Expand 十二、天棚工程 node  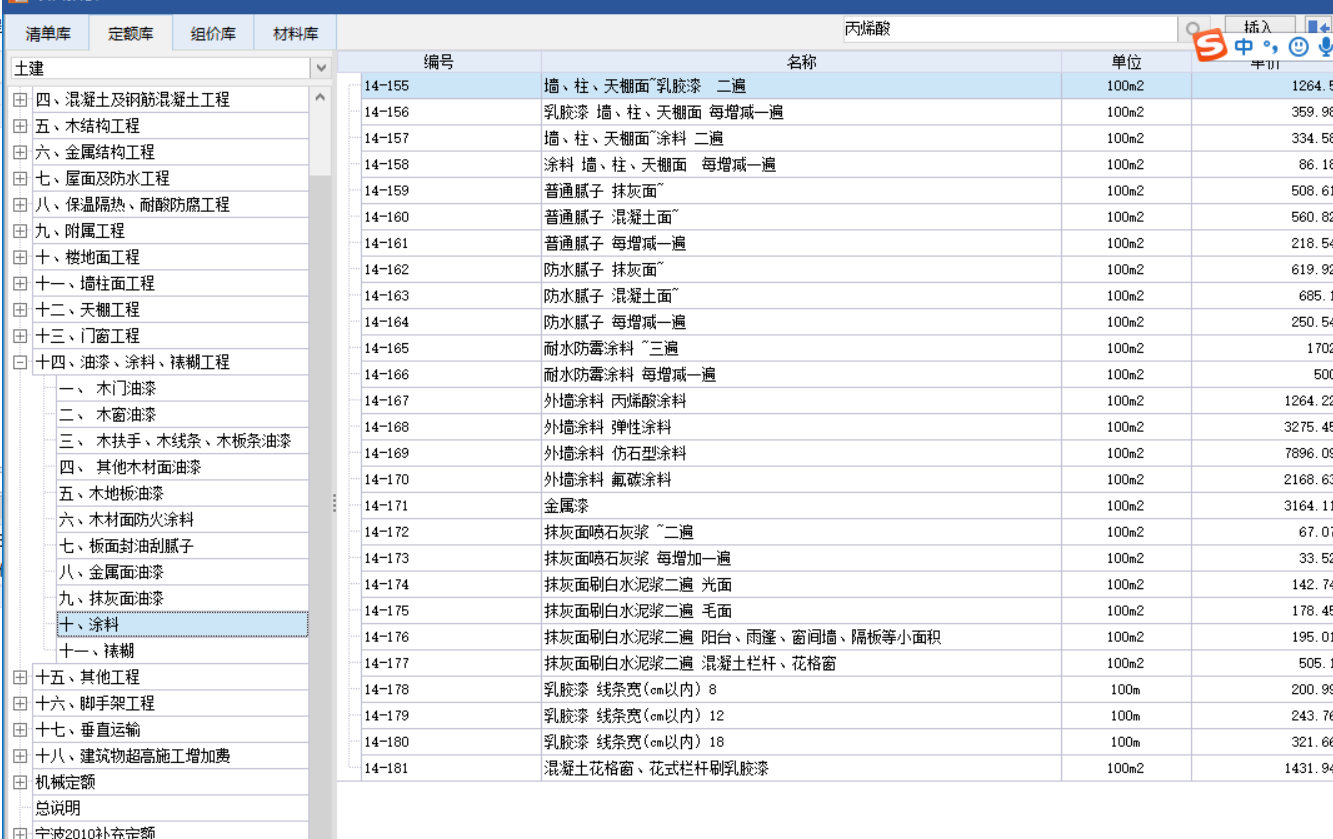(x=20, y=310)
